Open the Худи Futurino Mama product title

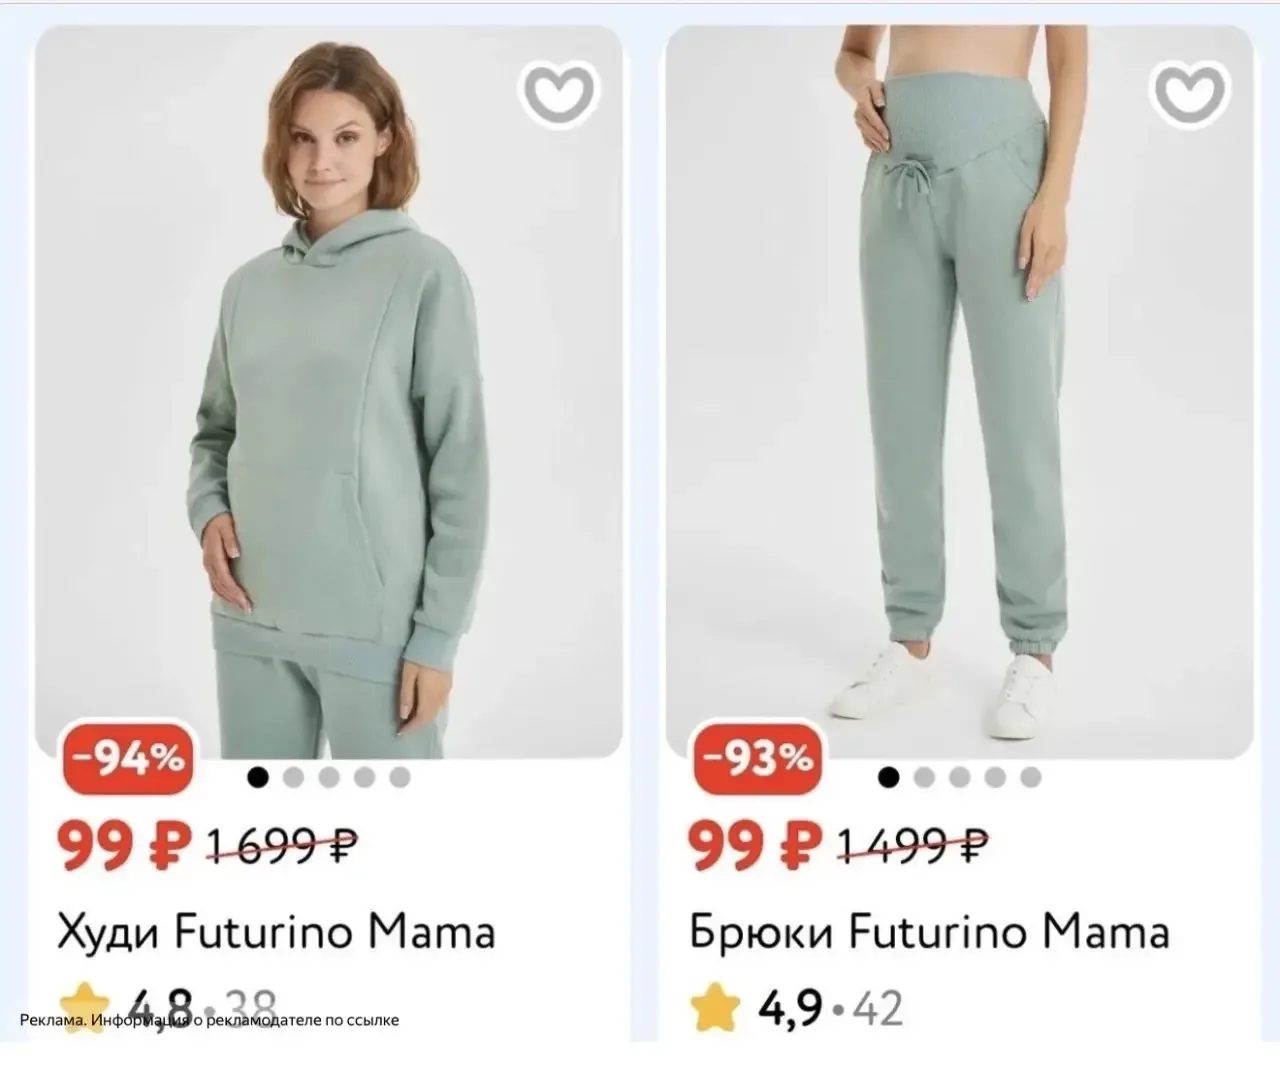pyautogui.click(x=276, y=932)
